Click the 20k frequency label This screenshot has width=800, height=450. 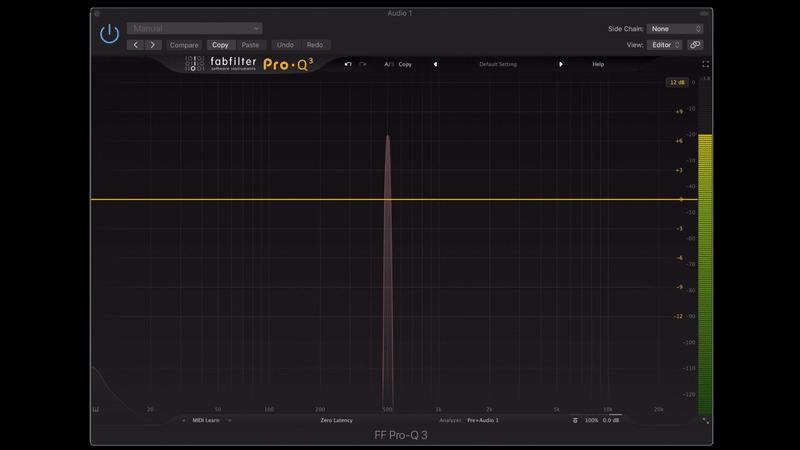point(659,409)
